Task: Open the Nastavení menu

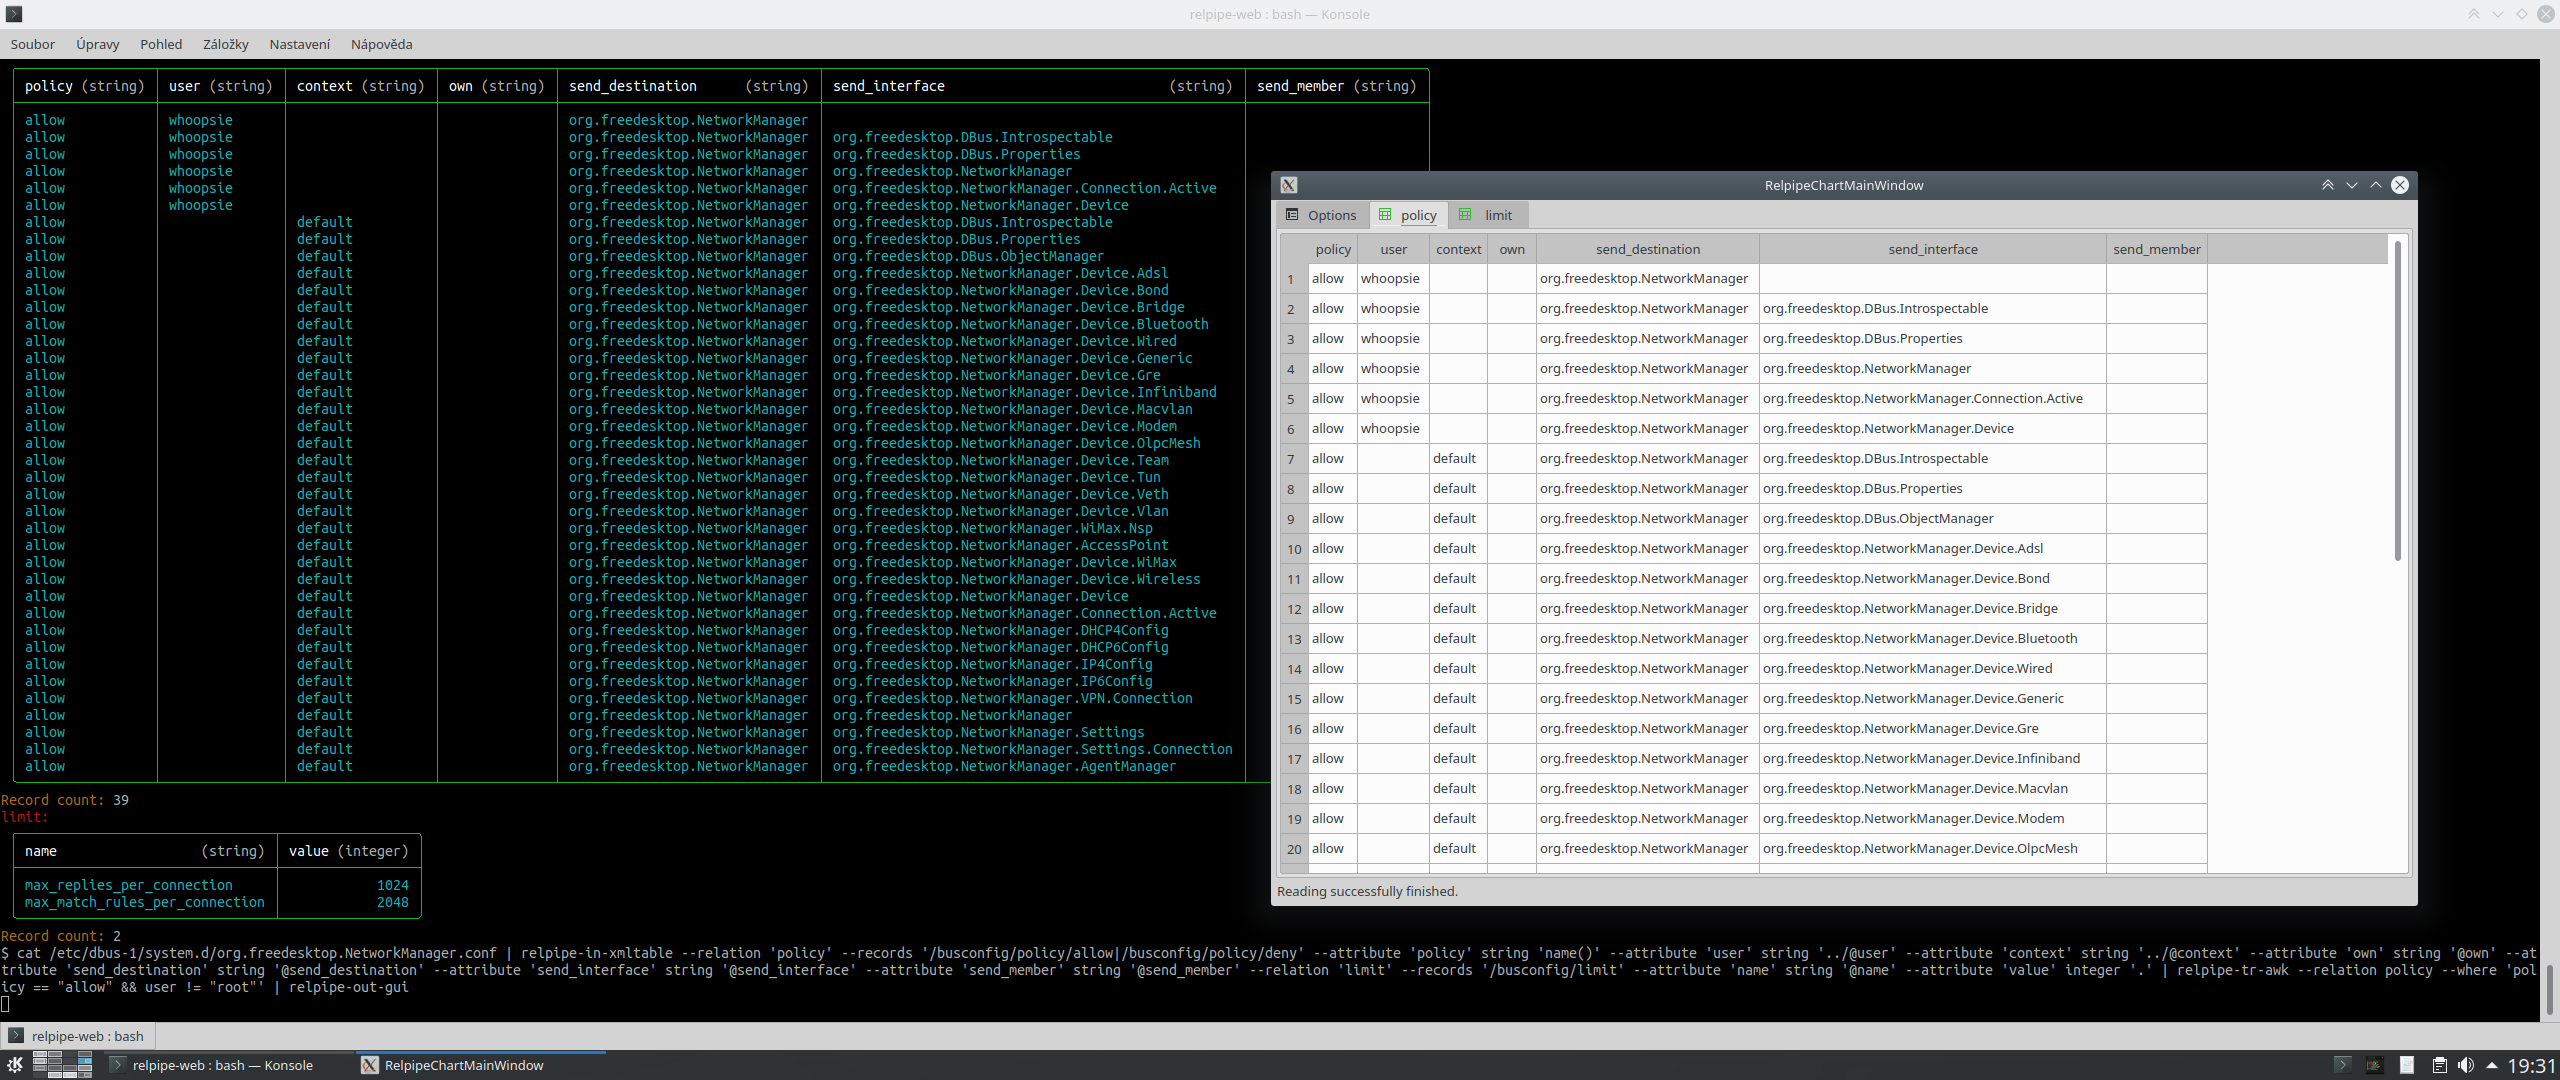Action: click(x=300, y=44)
